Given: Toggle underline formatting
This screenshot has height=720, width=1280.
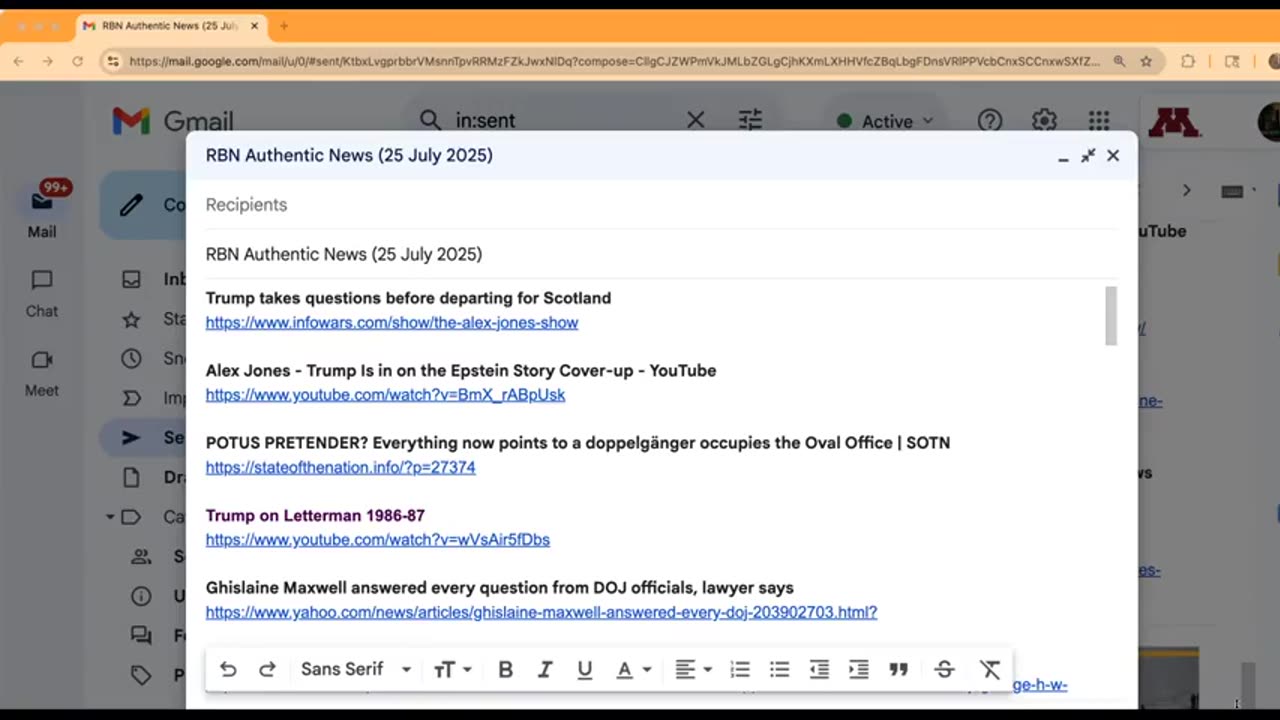Looking at the screenshot, I should [585, 669].
